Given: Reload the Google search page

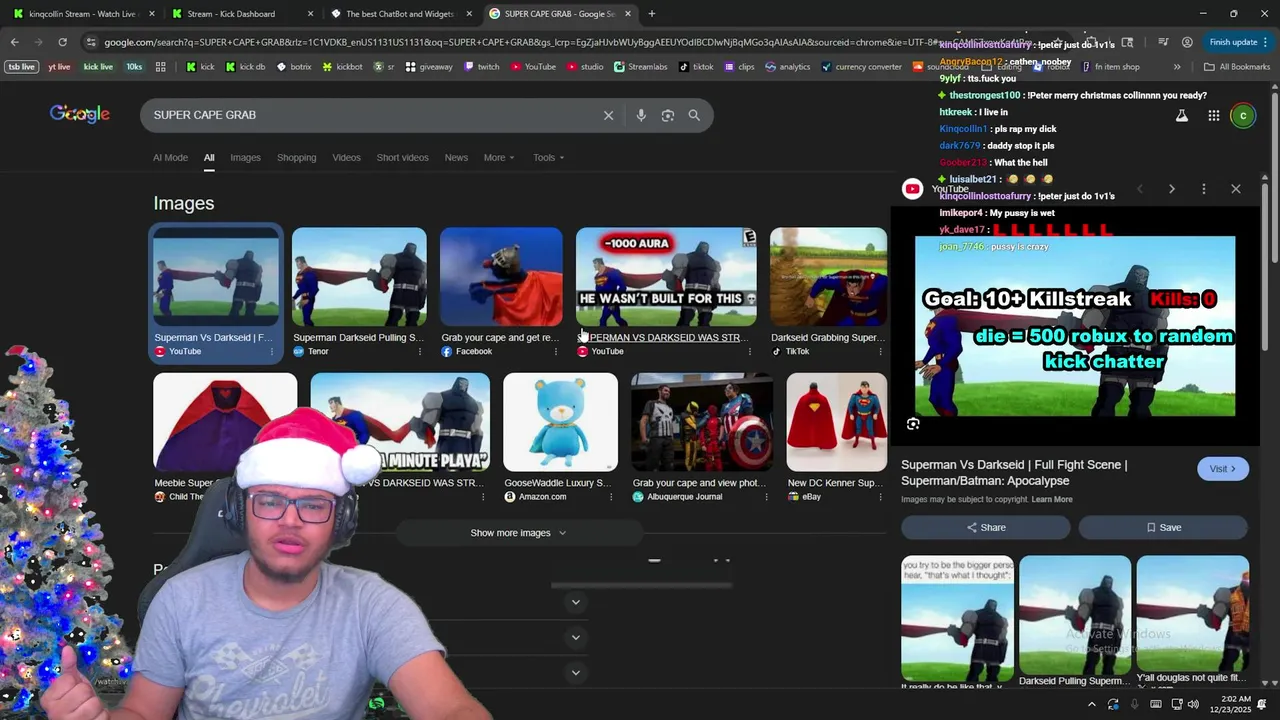Looking at the screenshot, I should point(62,42).
